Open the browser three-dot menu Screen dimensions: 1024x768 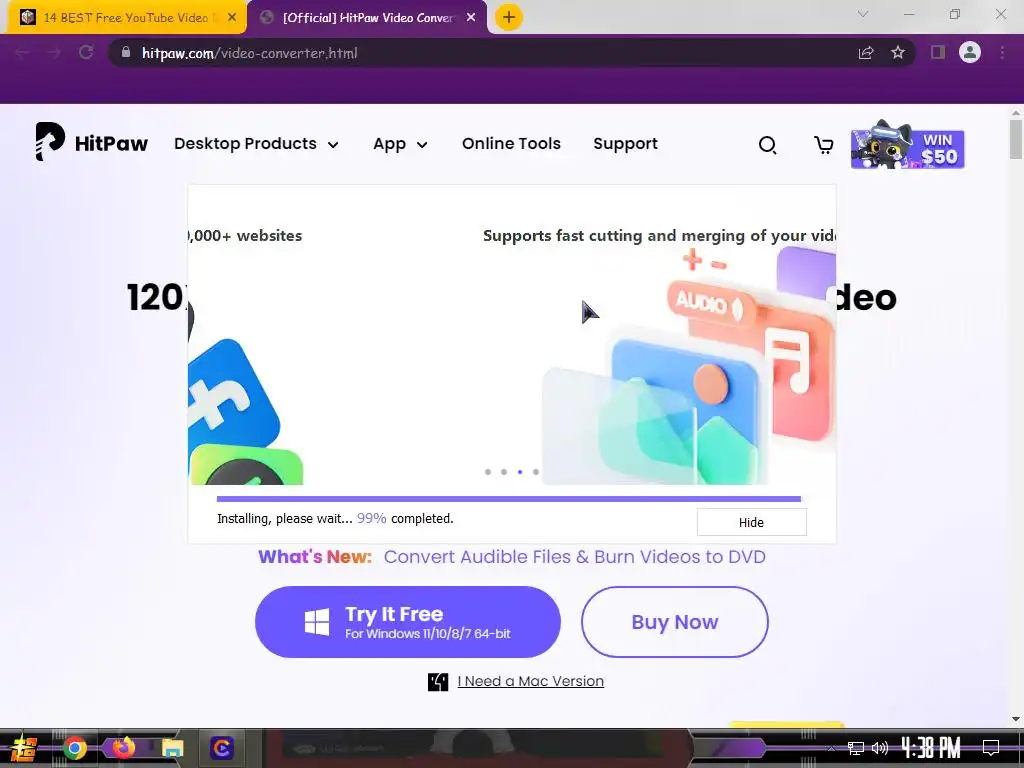1002,52
